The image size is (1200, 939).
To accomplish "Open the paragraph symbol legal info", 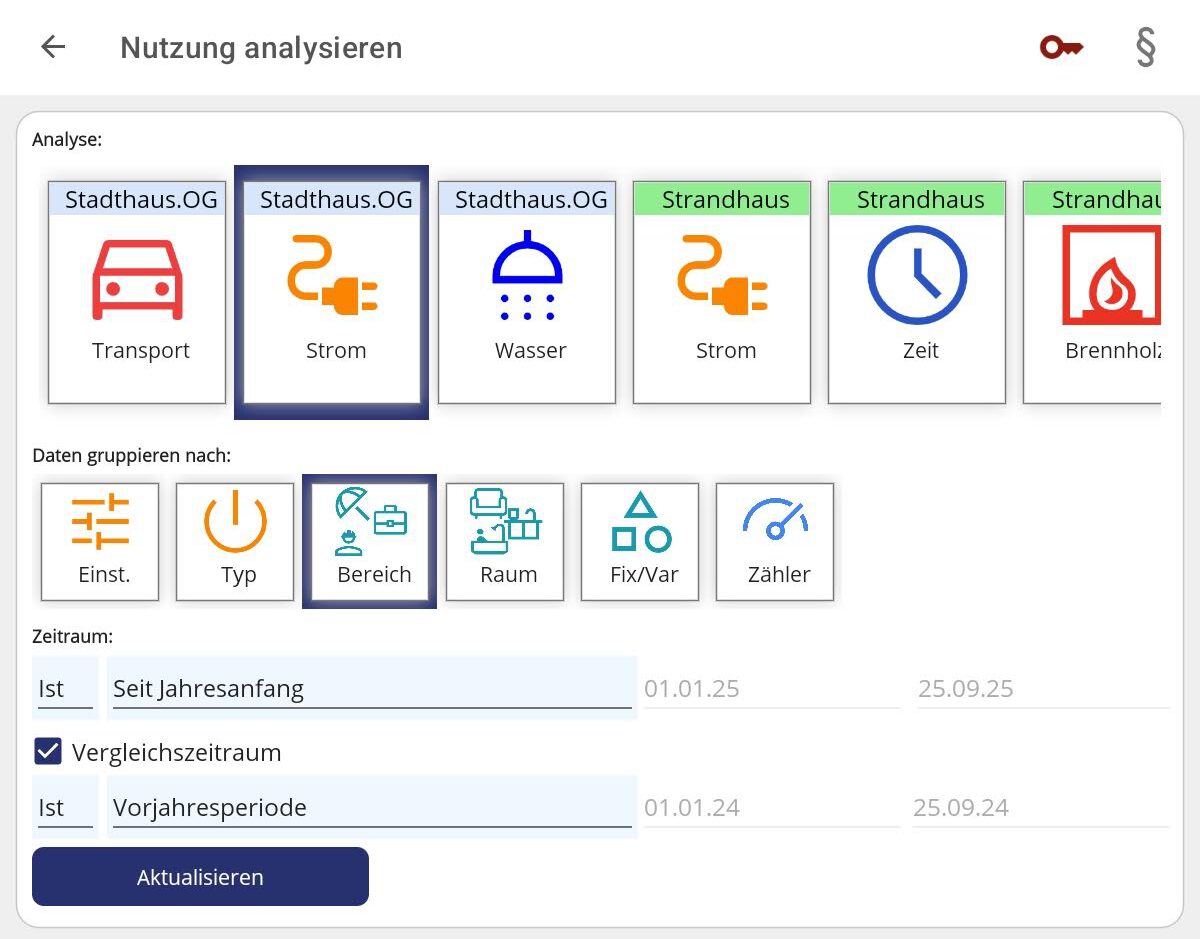I will tap(1145, 47).
